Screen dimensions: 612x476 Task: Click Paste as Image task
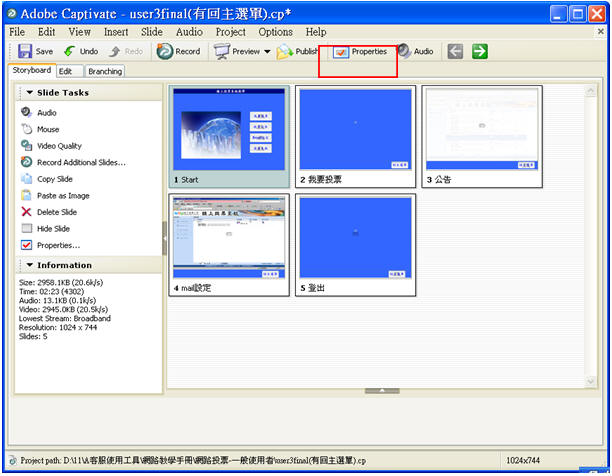pyautogui.click(x=55, y=195)
